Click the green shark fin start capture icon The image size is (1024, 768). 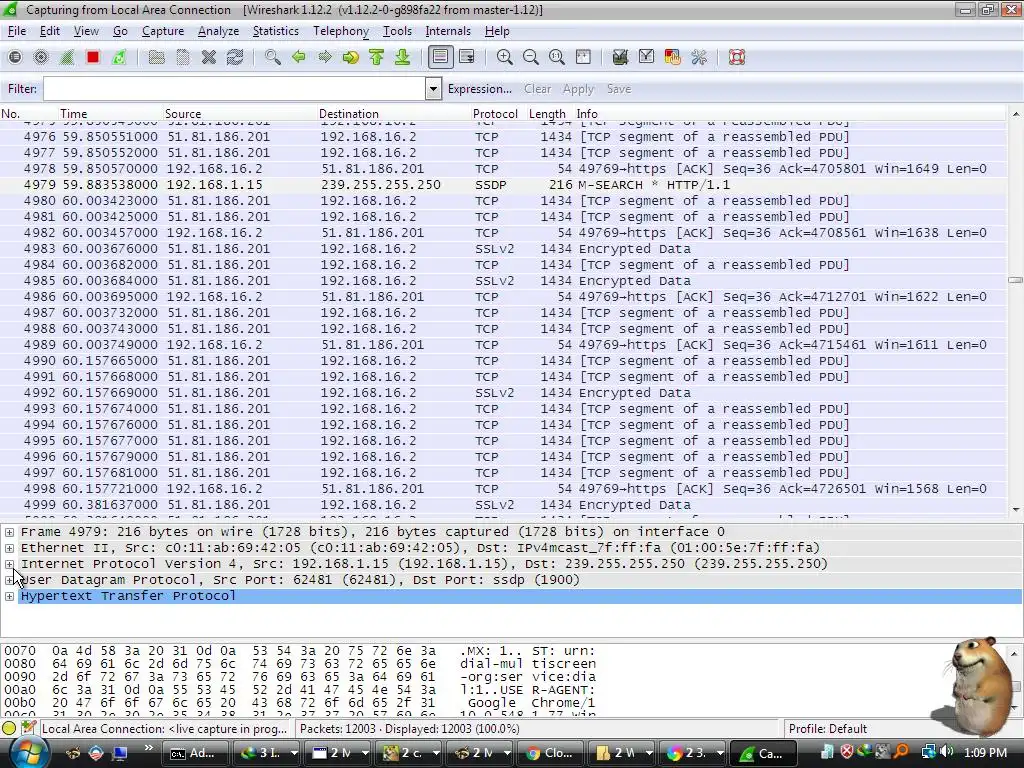pos(67,57)
